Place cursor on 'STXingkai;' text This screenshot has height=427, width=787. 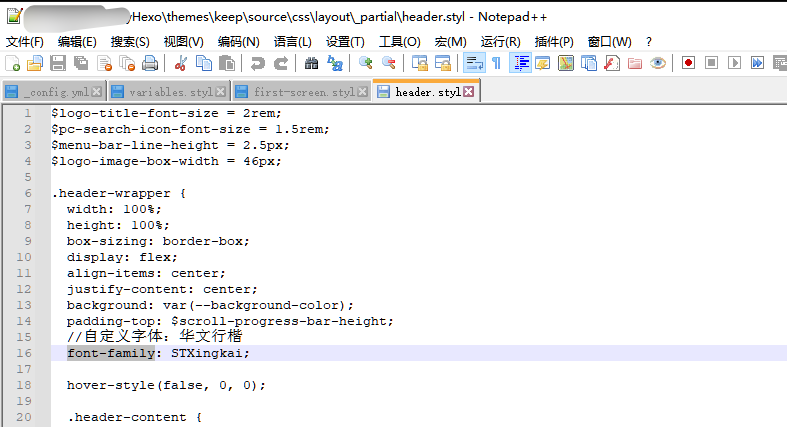point(210,353)
